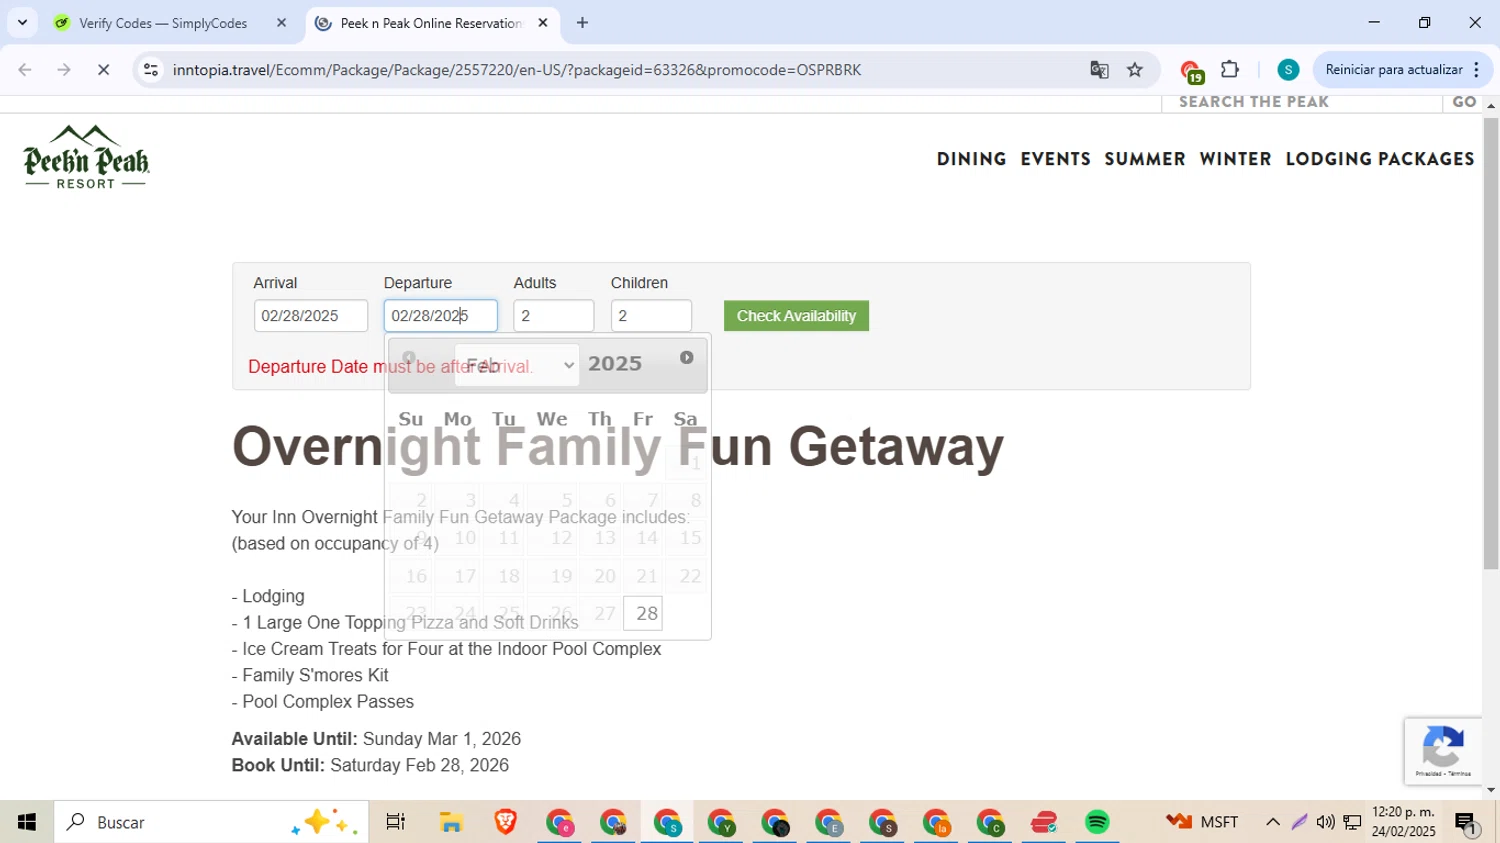Go to the next month in calendar

(686, 358)
